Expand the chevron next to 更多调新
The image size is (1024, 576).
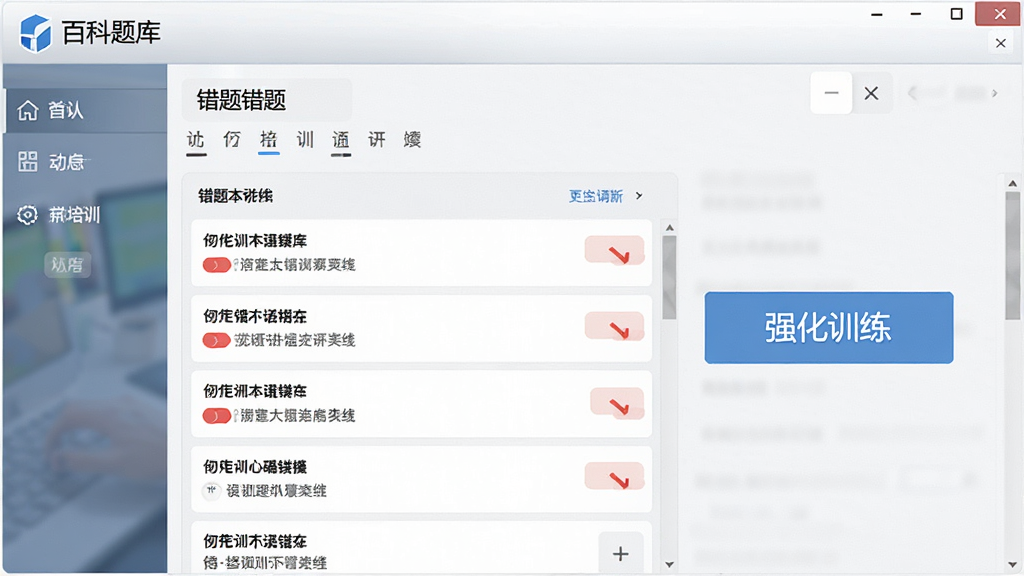(x=639, y=196)
